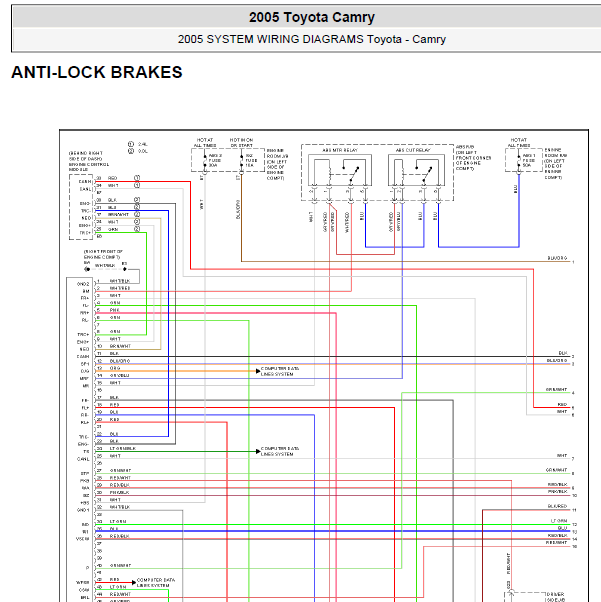Click the CANH pin 33 RED wire label
Screen dimensions: 601x602
113,178
